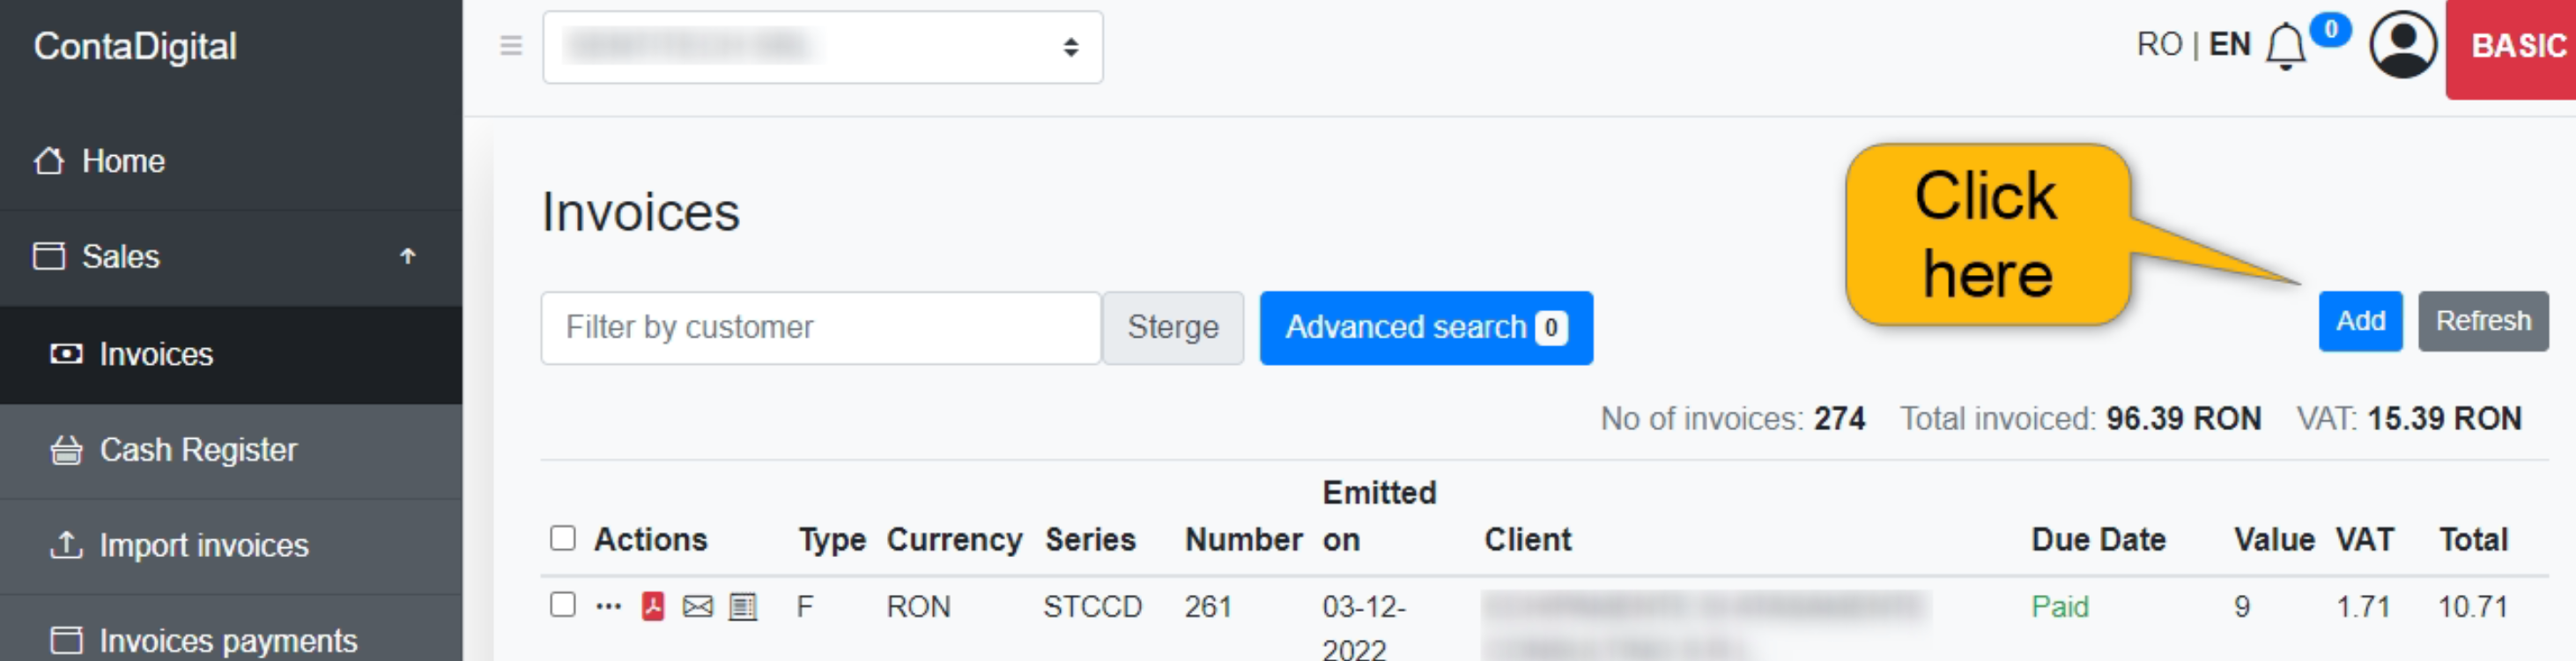Select all invoices with header checkbox

[x=563, y=538]
